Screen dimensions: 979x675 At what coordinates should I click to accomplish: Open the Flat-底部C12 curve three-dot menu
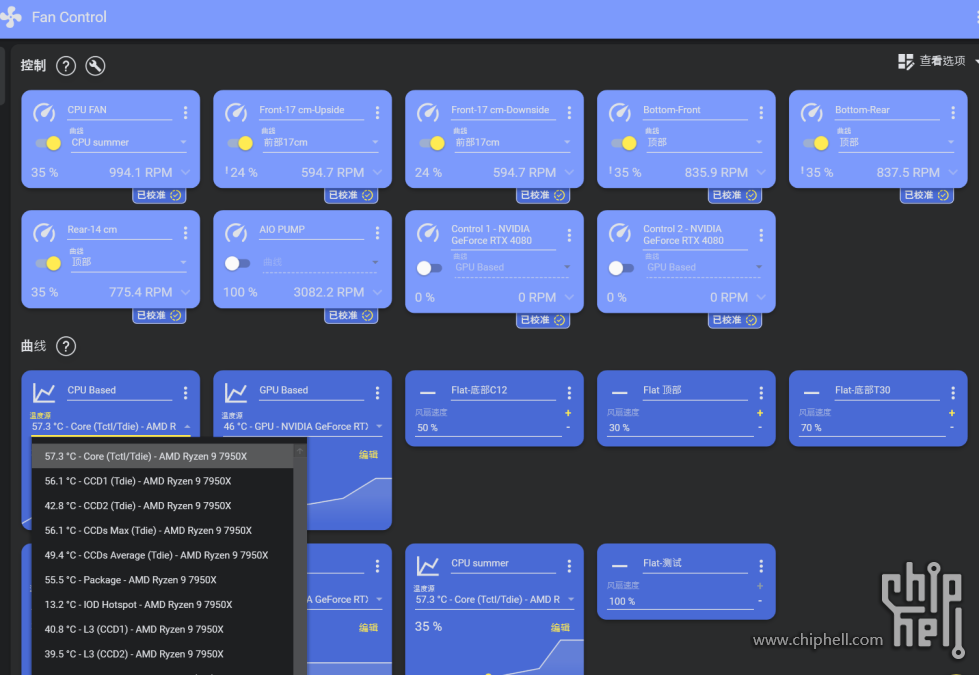pos(569,393)
